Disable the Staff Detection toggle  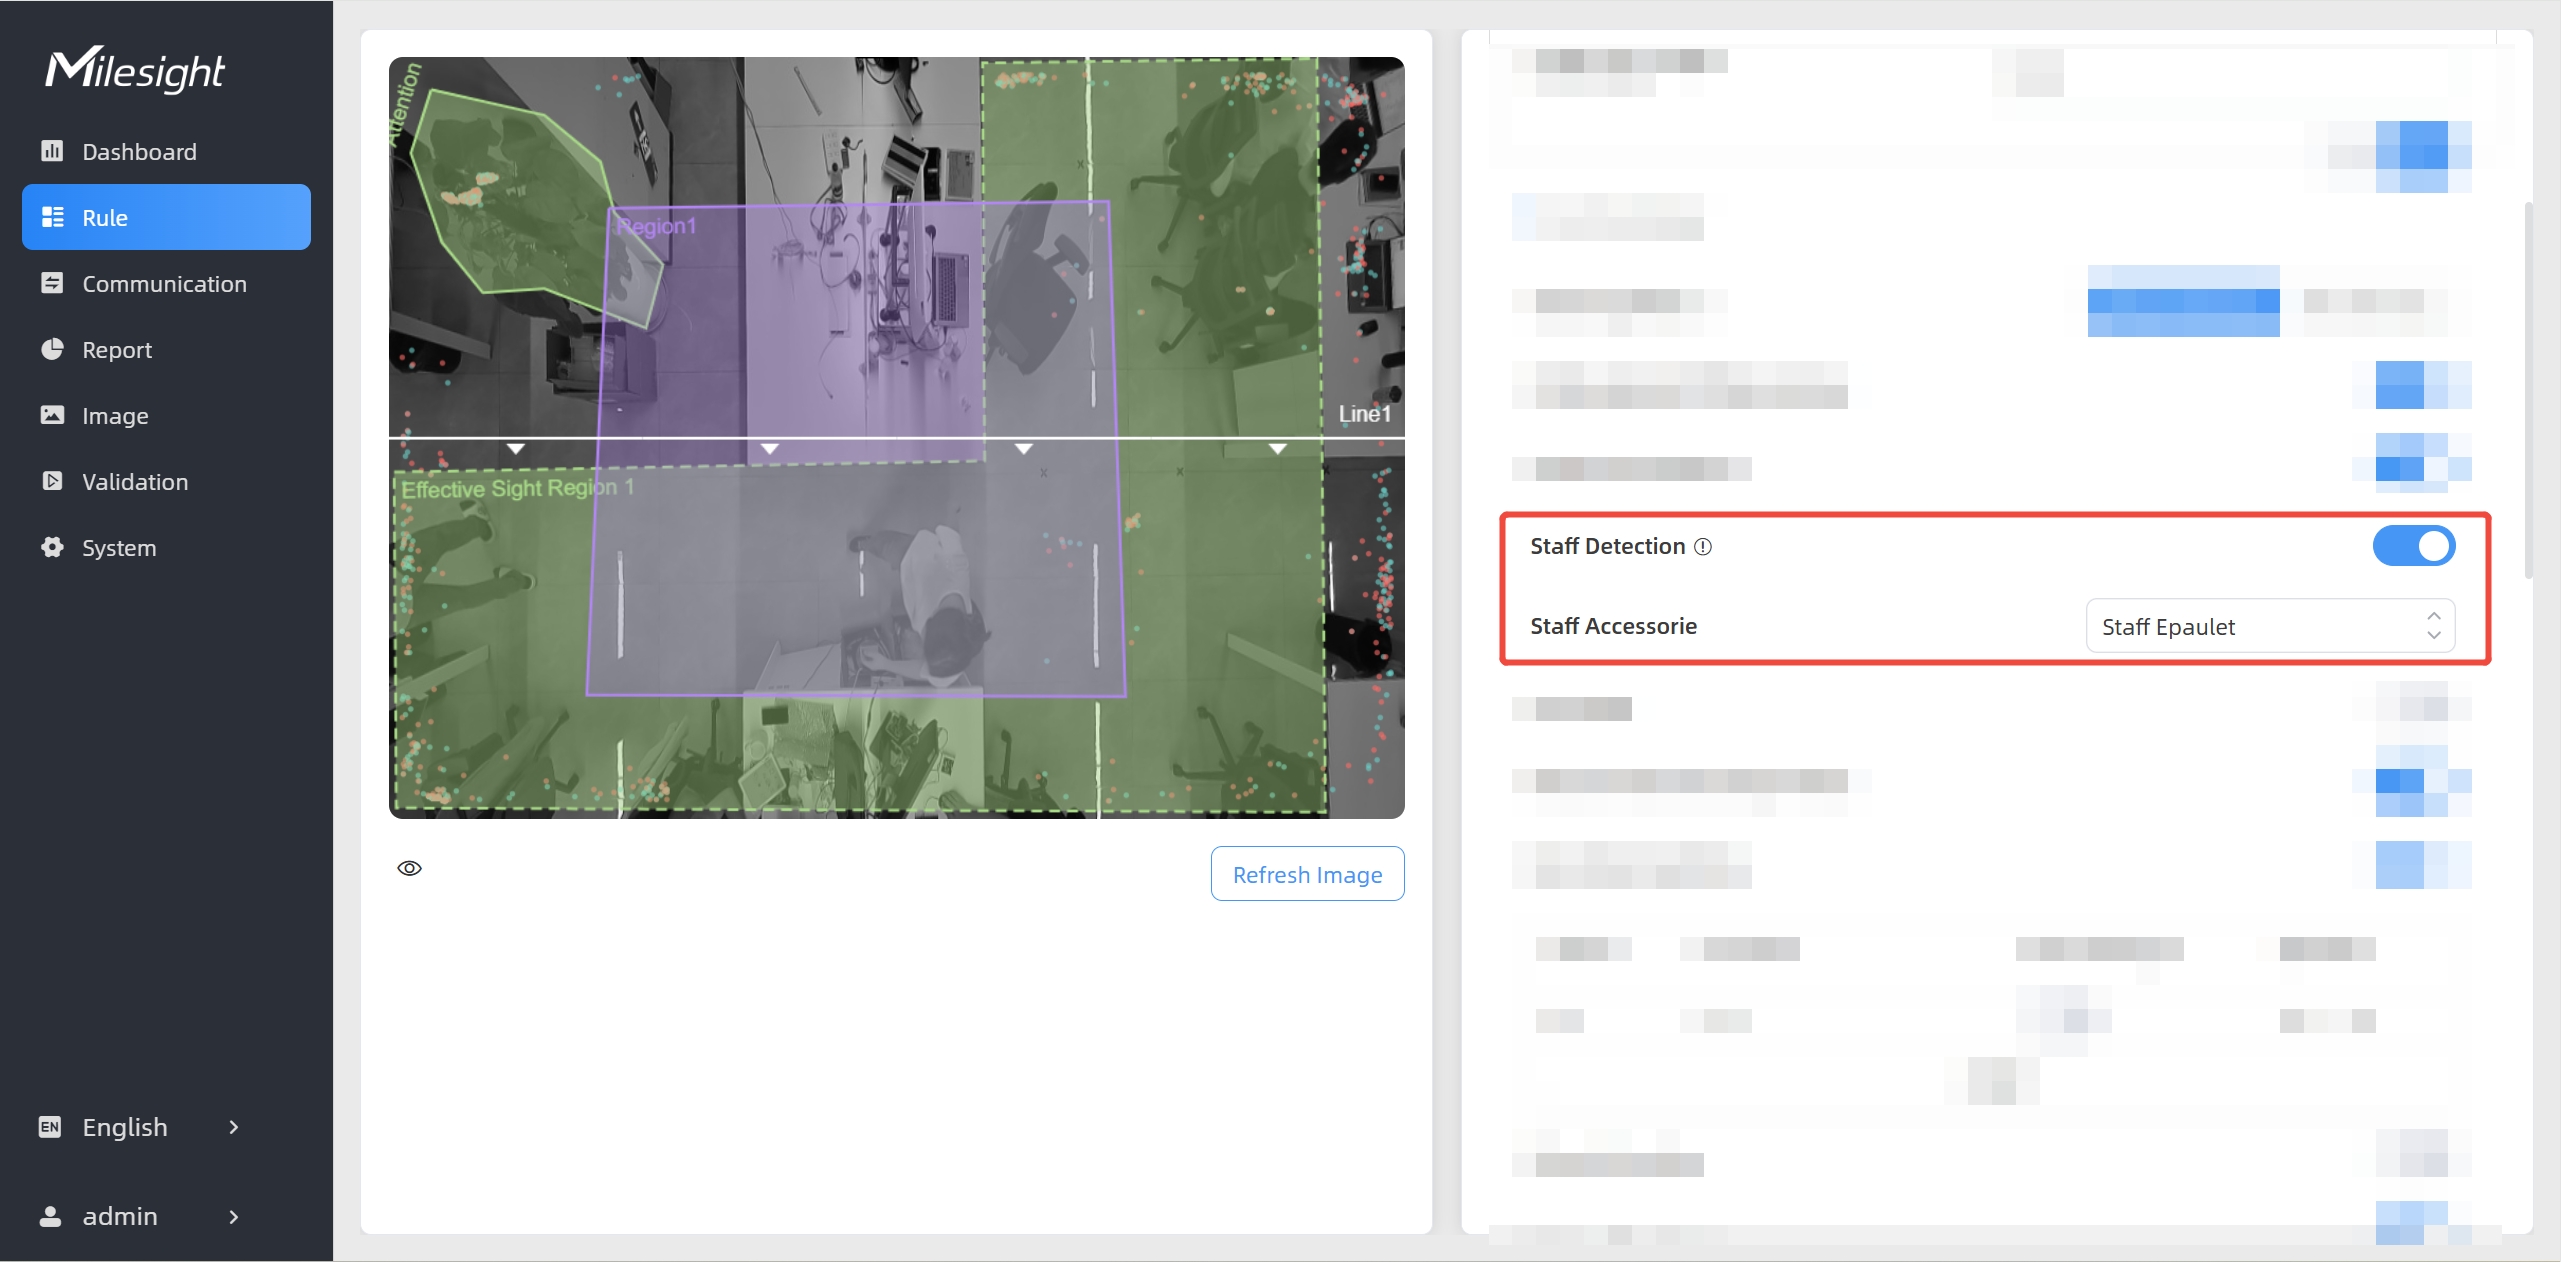tap(2414, 546)
